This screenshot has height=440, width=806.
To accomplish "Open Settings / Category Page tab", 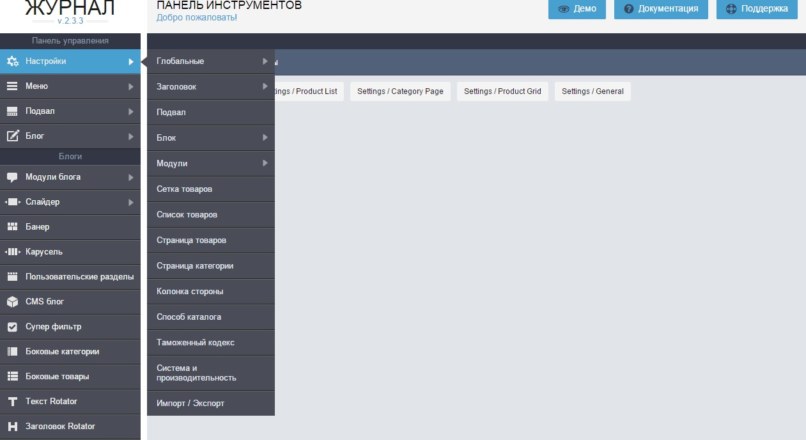I will click(400, 91).
